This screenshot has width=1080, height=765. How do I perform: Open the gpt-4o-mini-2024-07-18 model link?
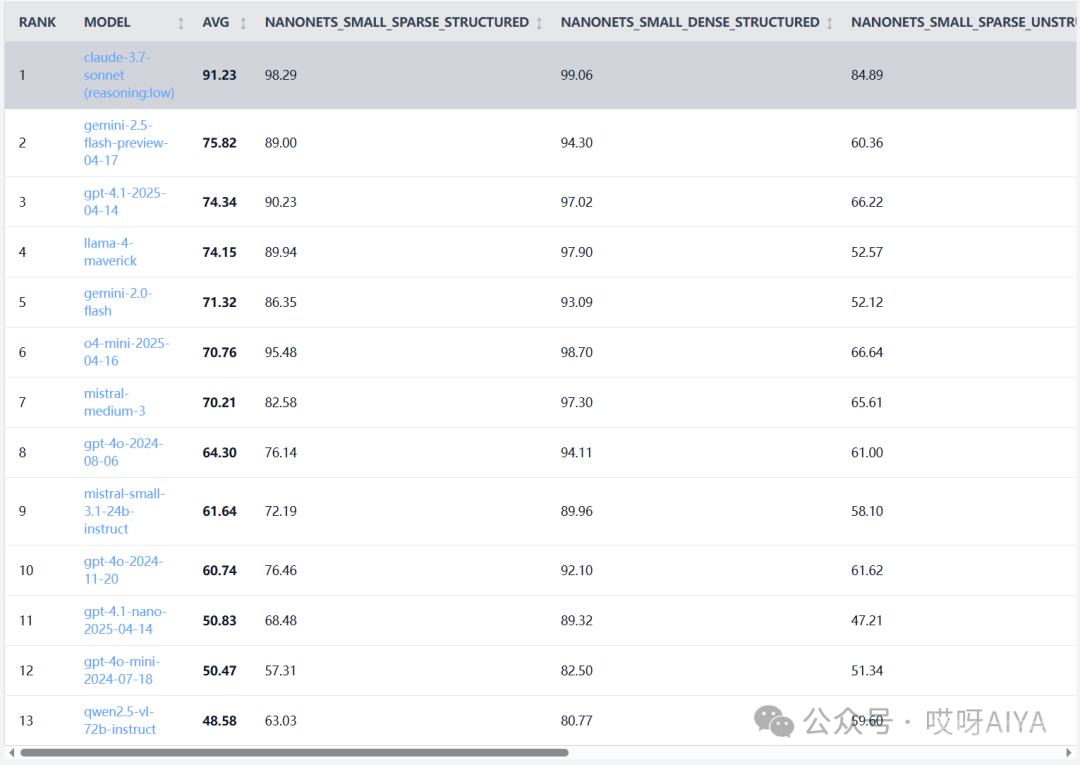click(x=122, y=670)
